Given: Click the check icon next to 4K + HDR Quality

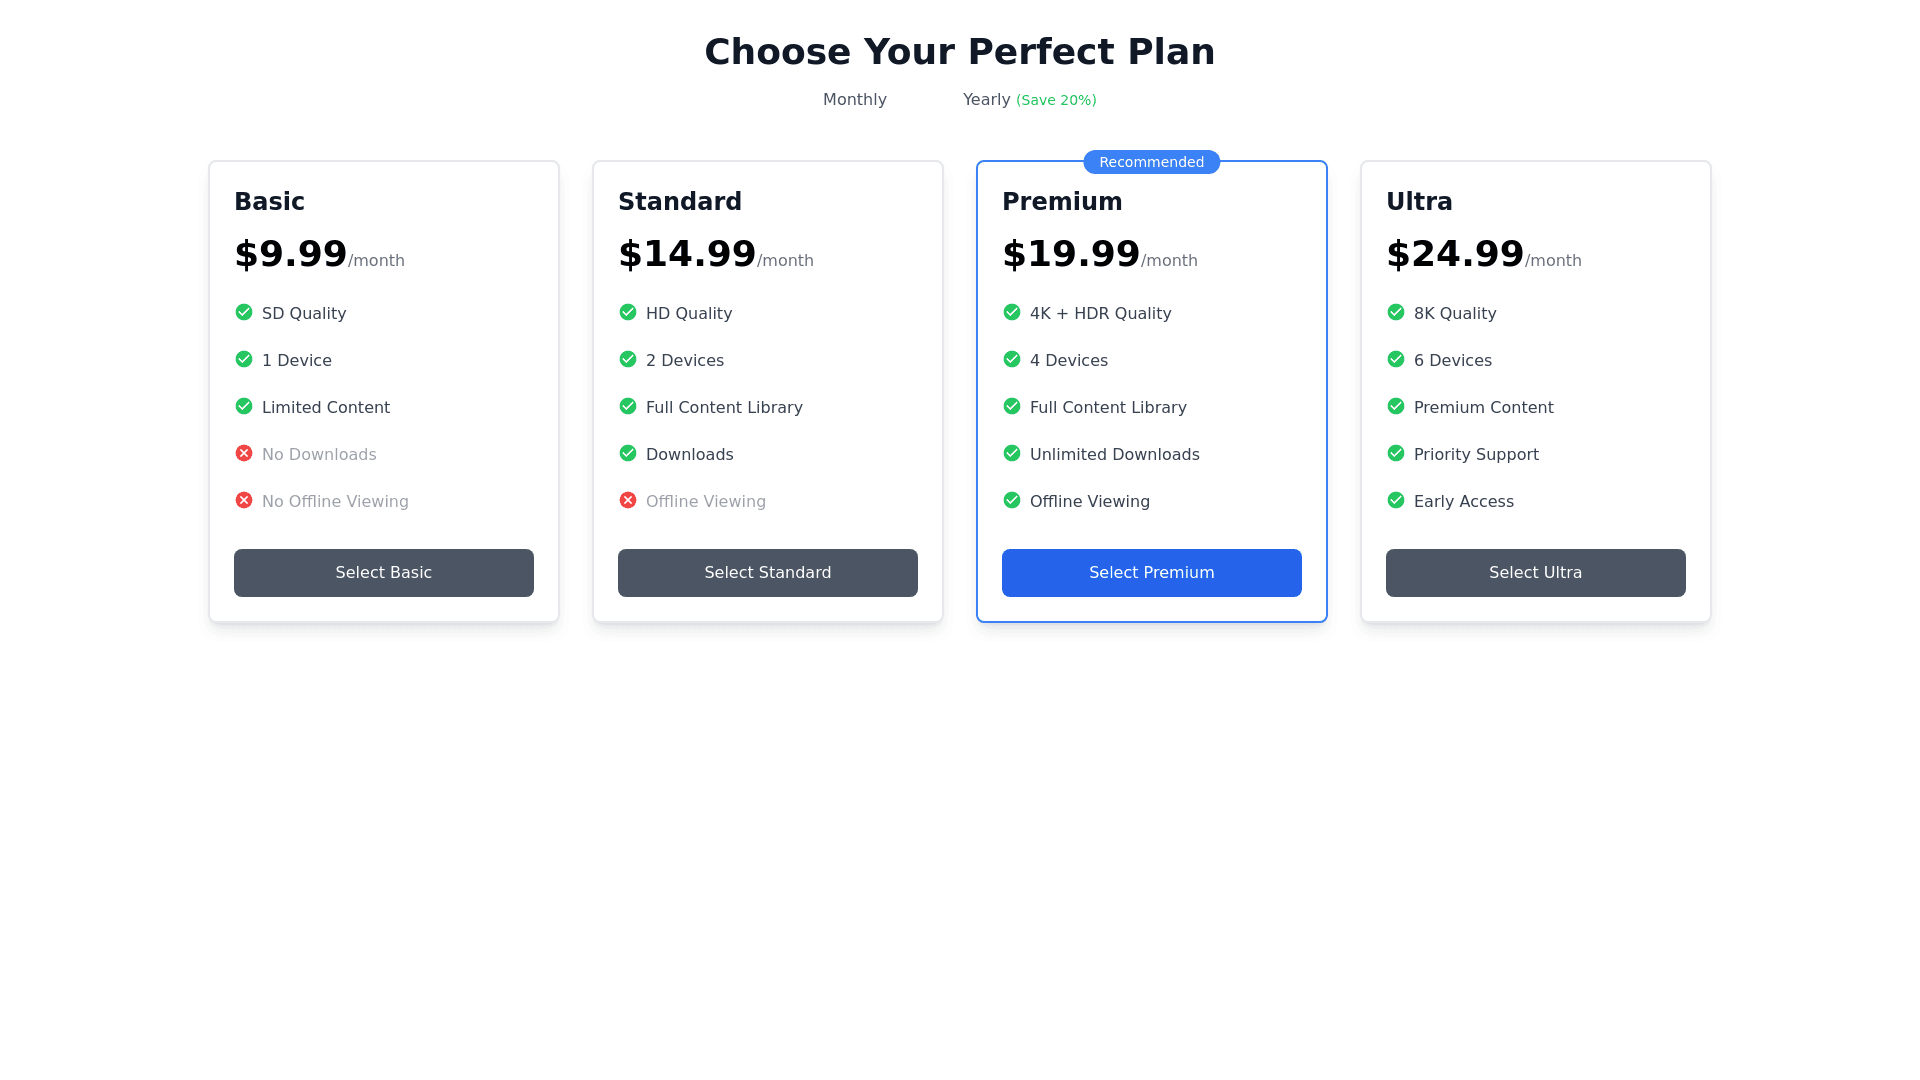Looking at the screenshot, I should point(1012,312).
